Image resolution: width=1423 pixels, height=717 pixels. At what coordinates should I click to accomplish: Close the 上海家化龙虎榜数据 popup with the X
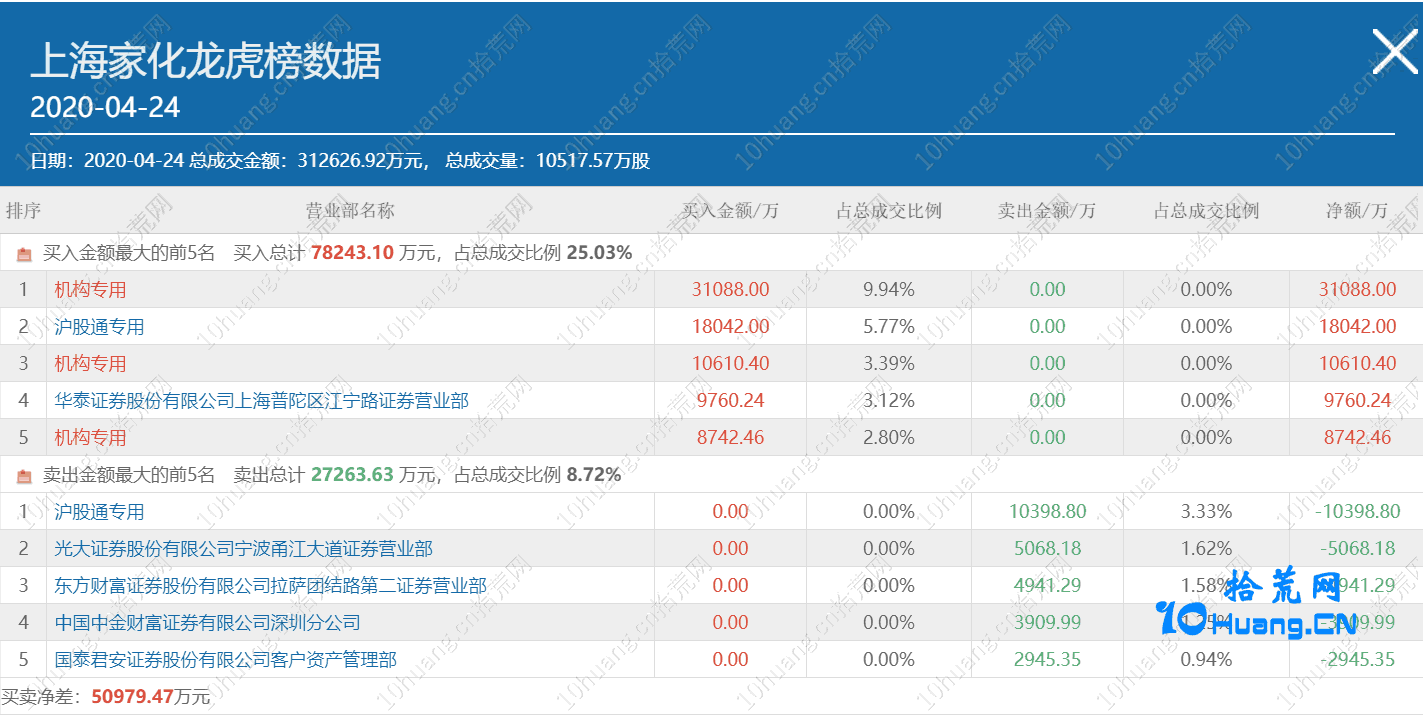[x=1394, y=51]
